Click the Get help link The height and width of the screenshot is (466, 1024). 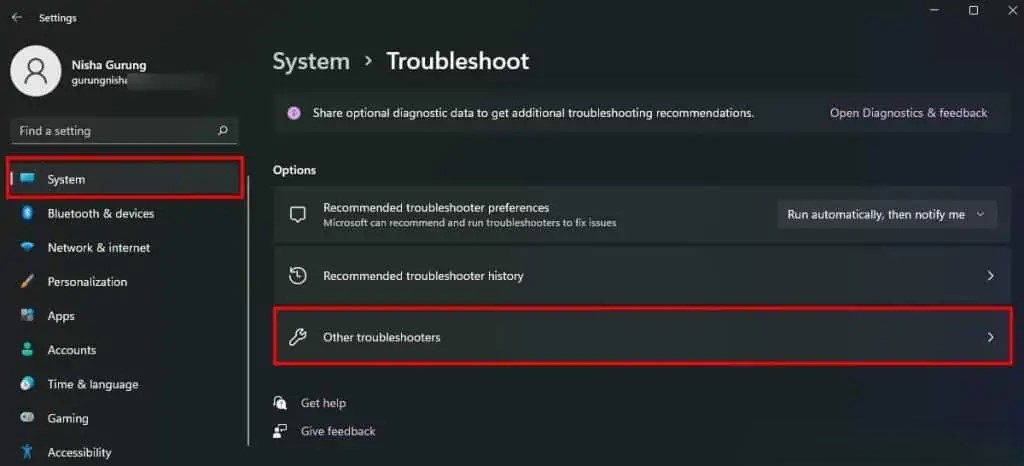323,403
